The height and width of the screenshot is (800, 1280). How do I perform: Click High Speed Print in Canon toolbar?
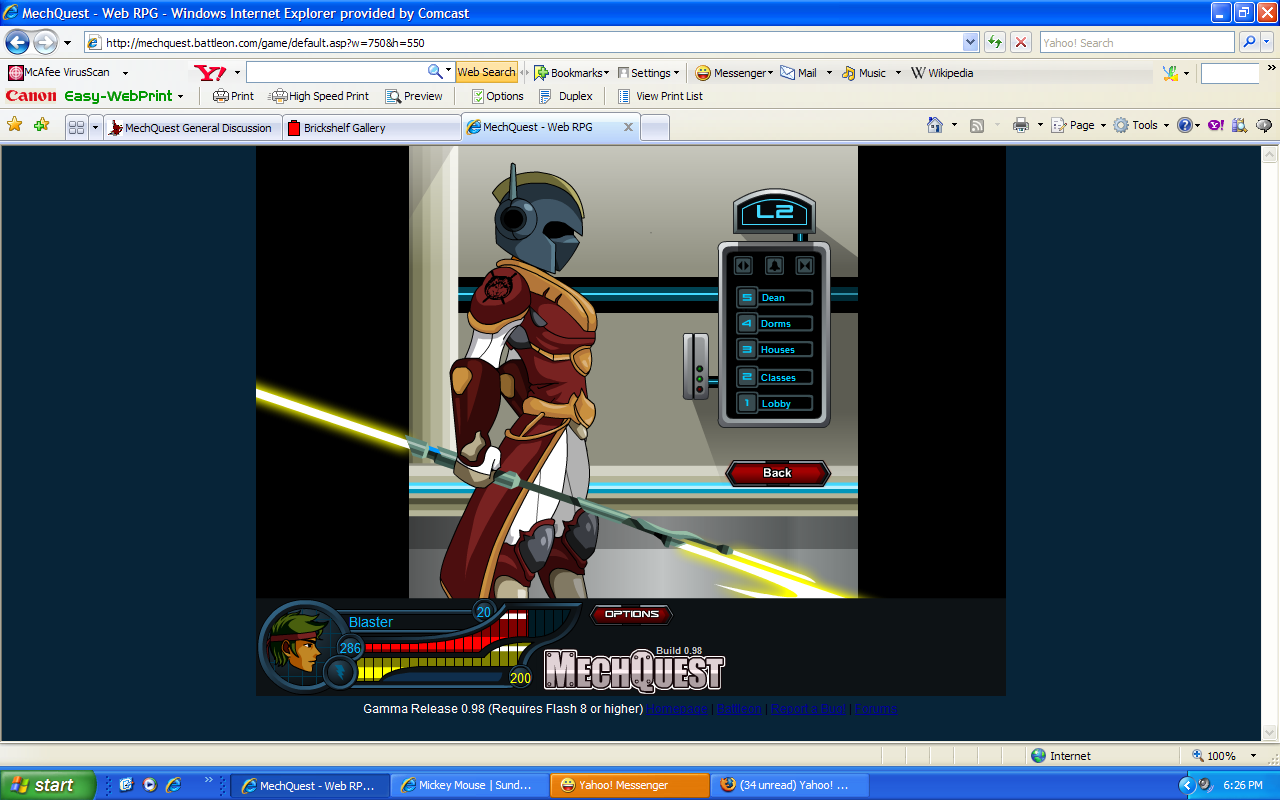(320, 96)
